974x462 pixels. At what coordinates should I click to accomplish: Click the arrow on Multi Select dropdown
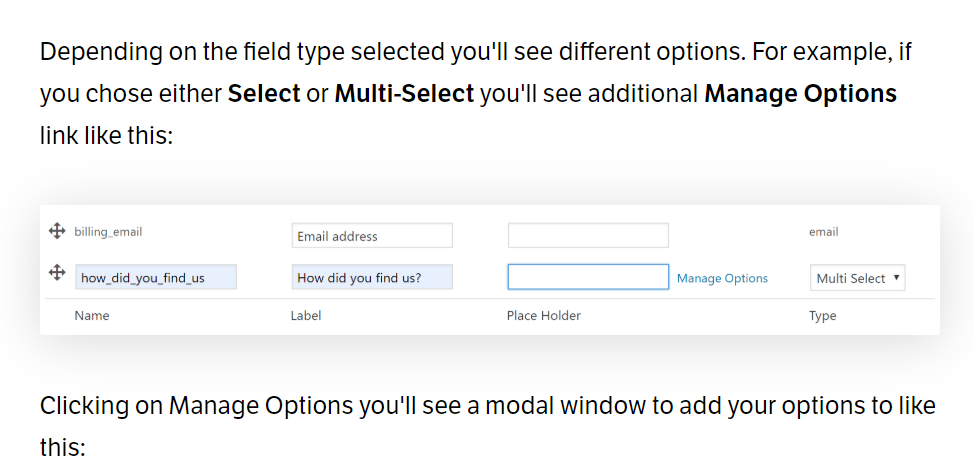[x=896, y=278]
